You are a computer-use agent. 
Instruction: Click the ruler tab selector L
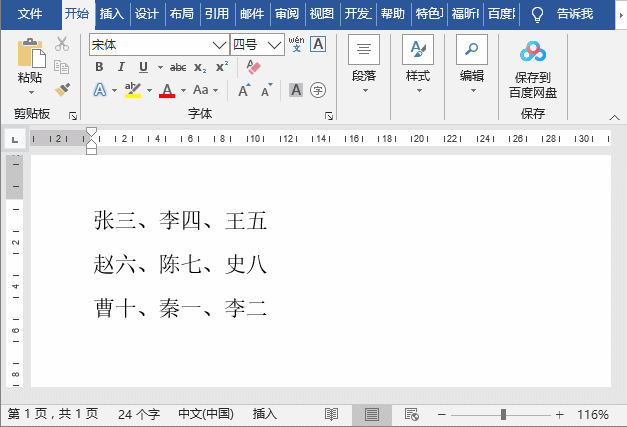(15, 139)
